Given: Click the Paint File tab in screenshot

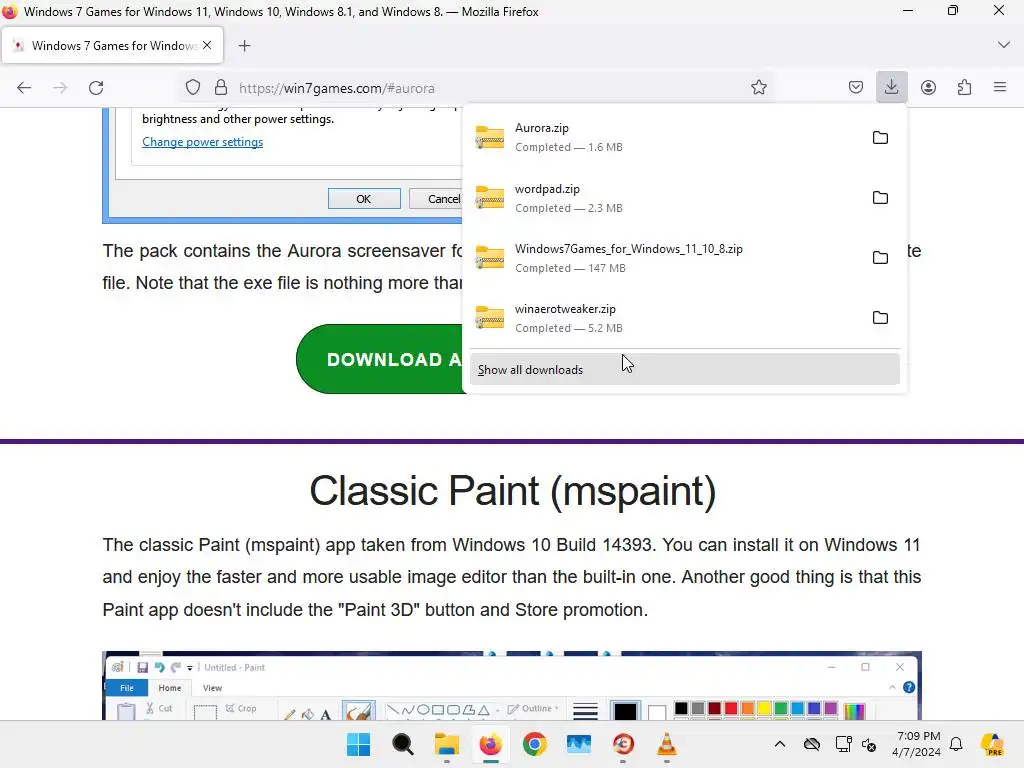Looking at the screenshot, I should click(127, 688).
